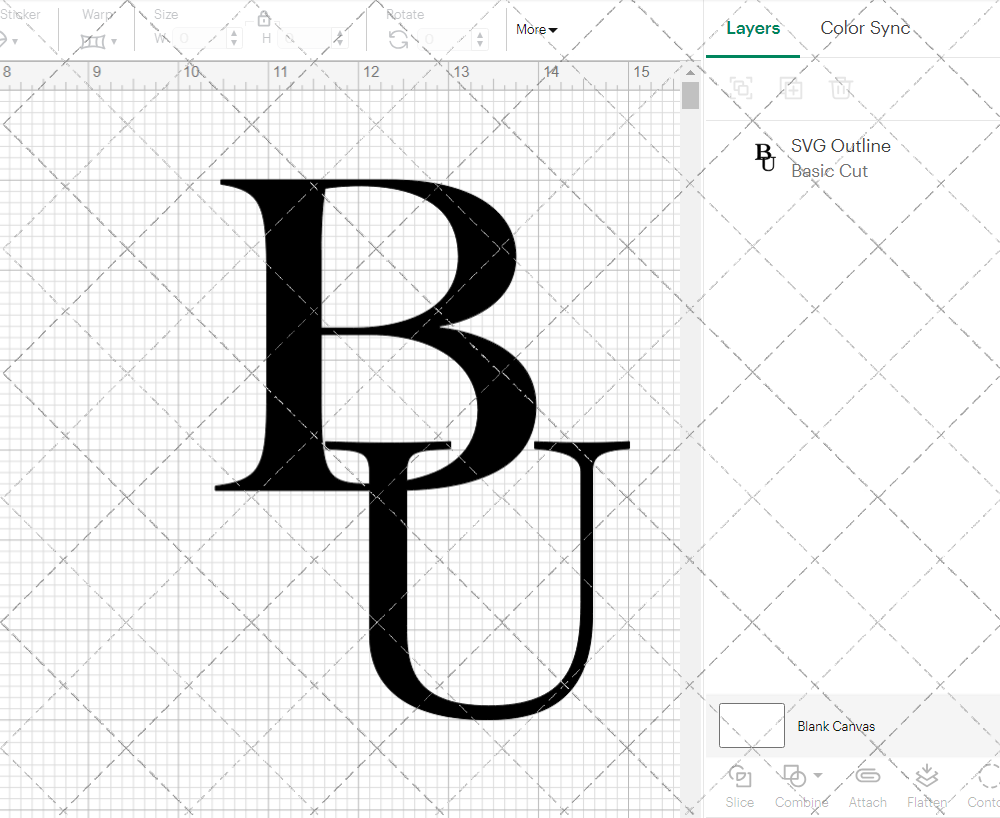The width and height of the screenshot is (1000, 818).
Task: Click the Blank Canvas color swatch
Action: tap(750, 726)
